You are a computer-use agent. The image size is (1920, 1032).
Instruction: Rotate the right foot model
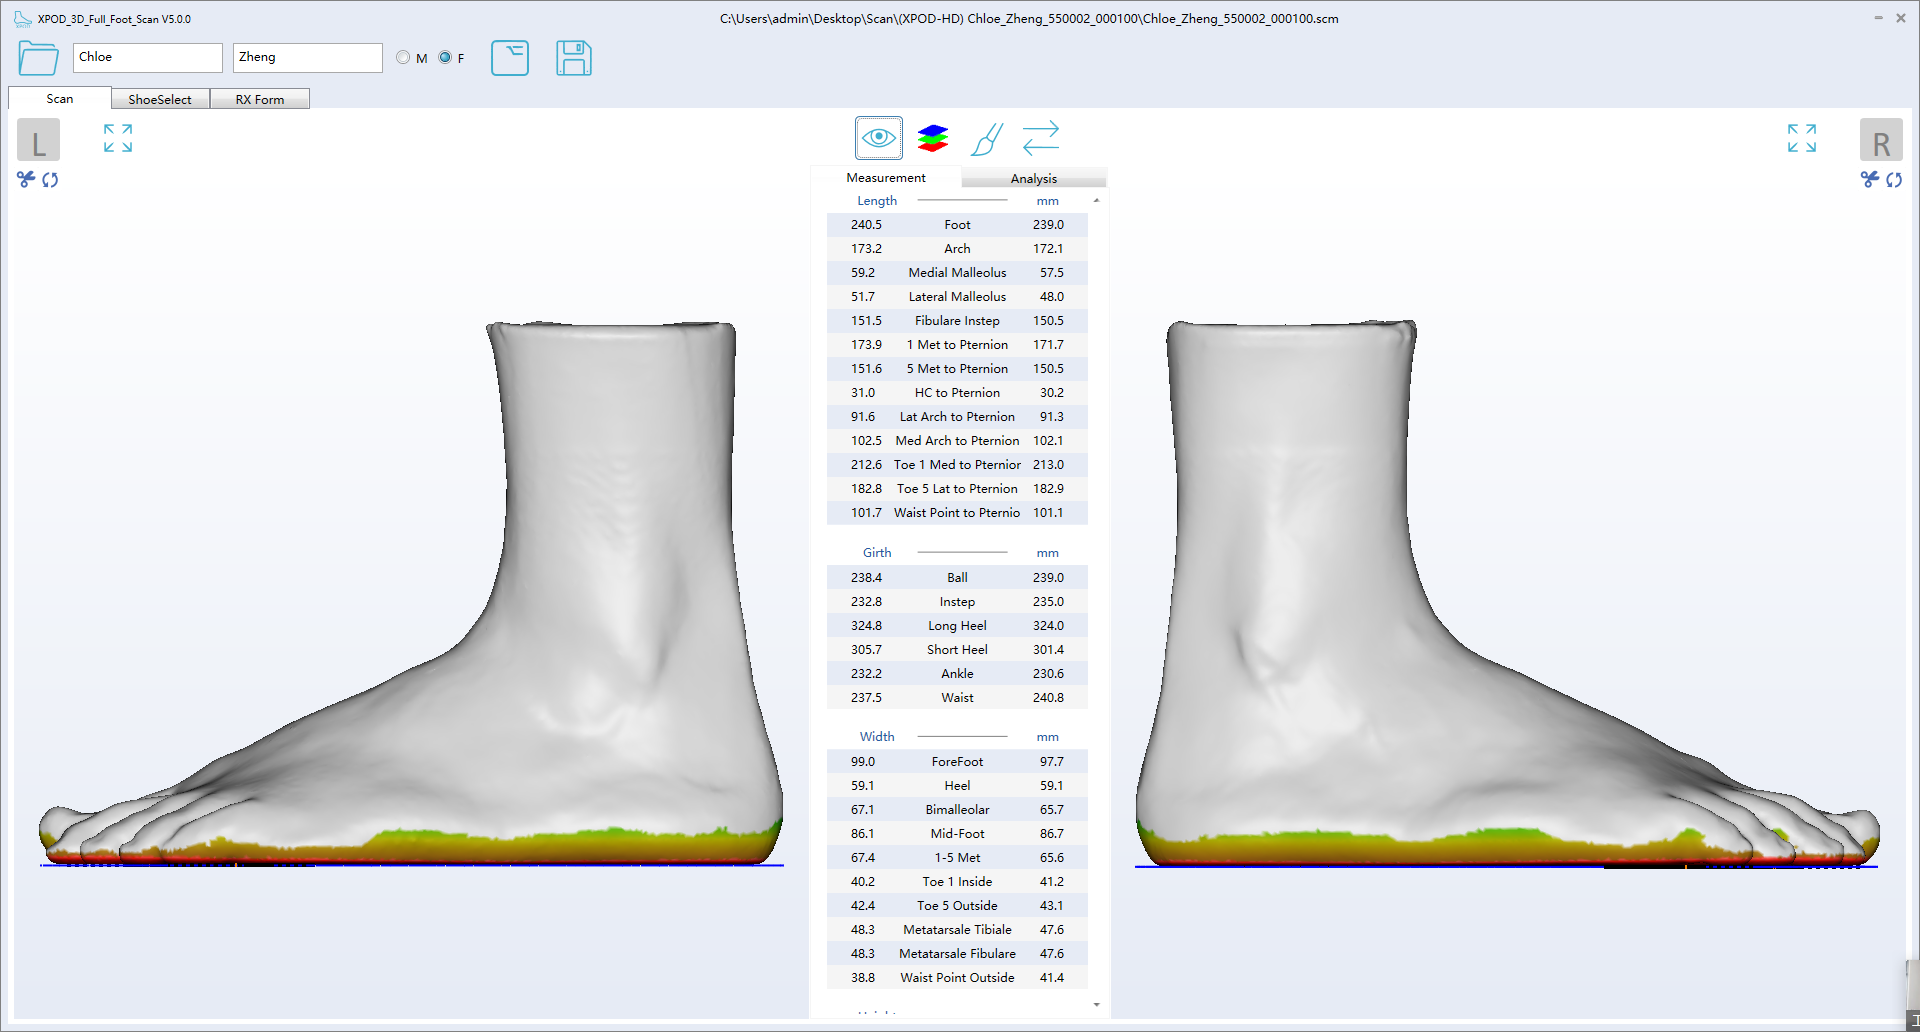(1895, 180)
